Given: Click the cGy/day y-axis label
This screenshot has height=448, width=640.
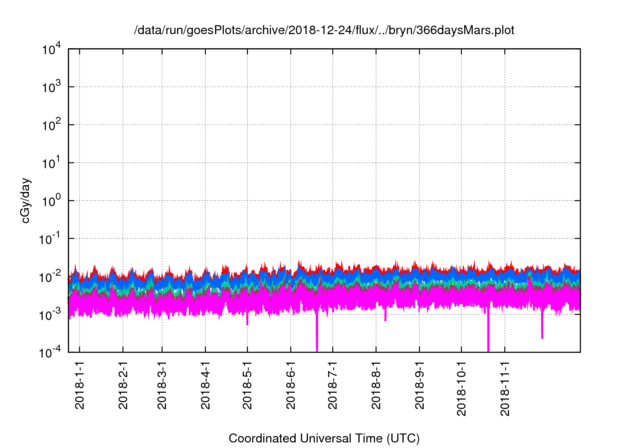Looking at the screenshot, I should [21, 200].
